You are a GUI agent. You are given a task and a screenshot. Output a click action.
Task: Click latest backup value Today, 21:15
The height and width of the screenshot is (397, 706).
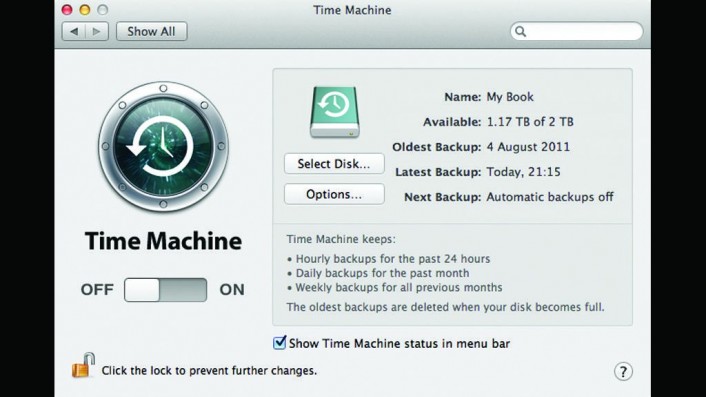(x=524, y=172)
